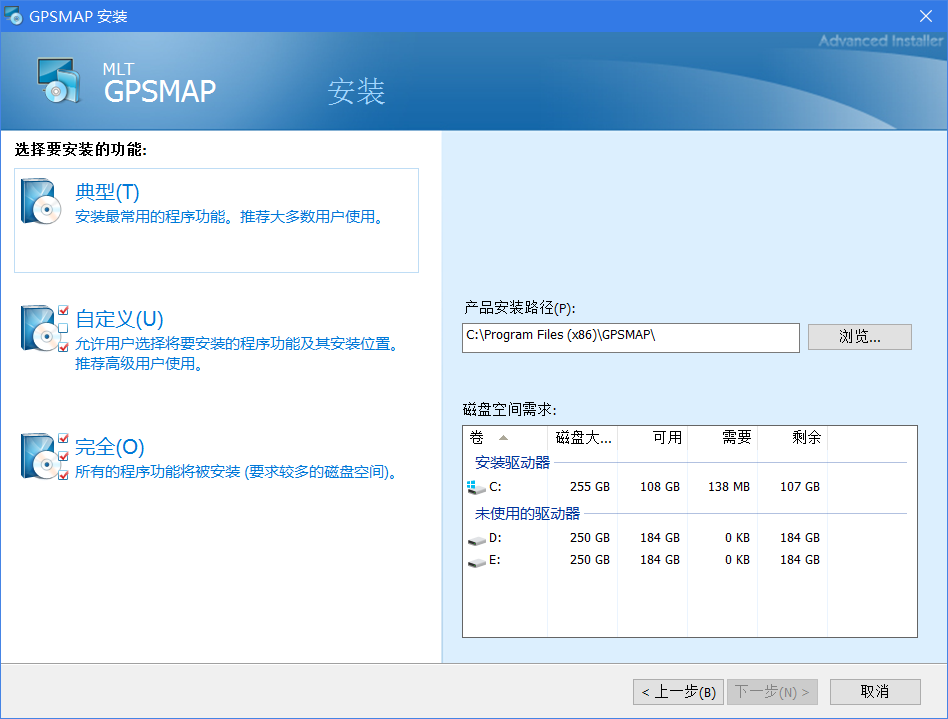
Task: Collapse the 安装驱动器 group header
Action: [512, 463]
